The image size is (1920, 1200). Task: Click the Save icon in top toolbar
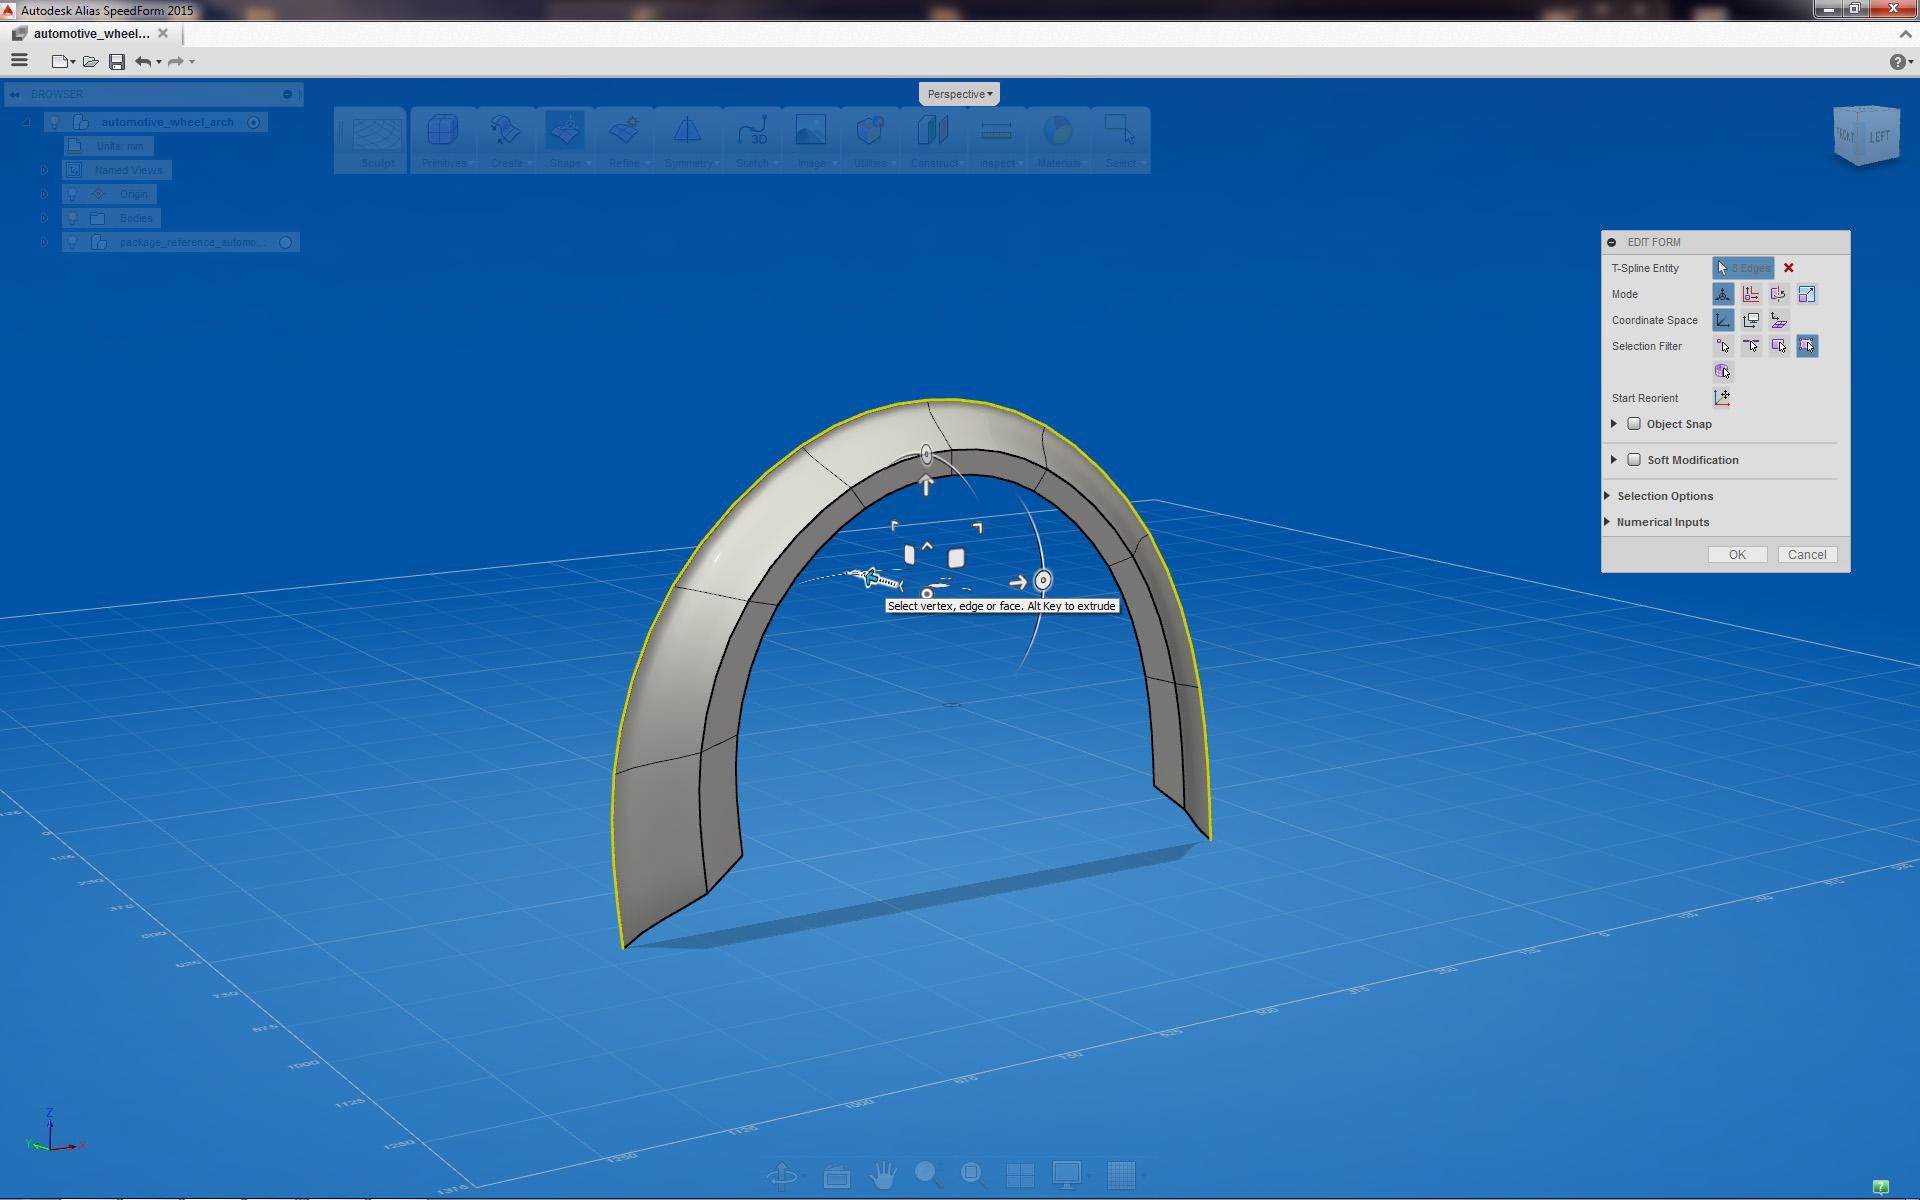click(x=117, y=62)
